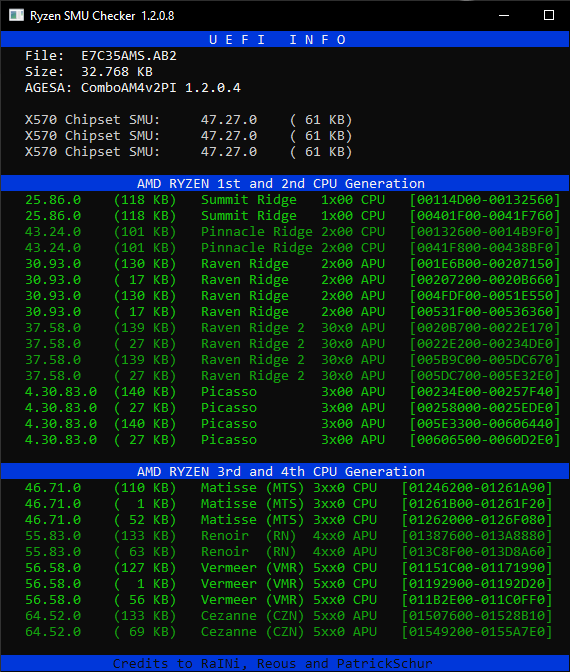The image size is (570, 672).
Task: Click 'Matisse (MTS)' in the 110 KB row
Action: [x=252, y=488]
